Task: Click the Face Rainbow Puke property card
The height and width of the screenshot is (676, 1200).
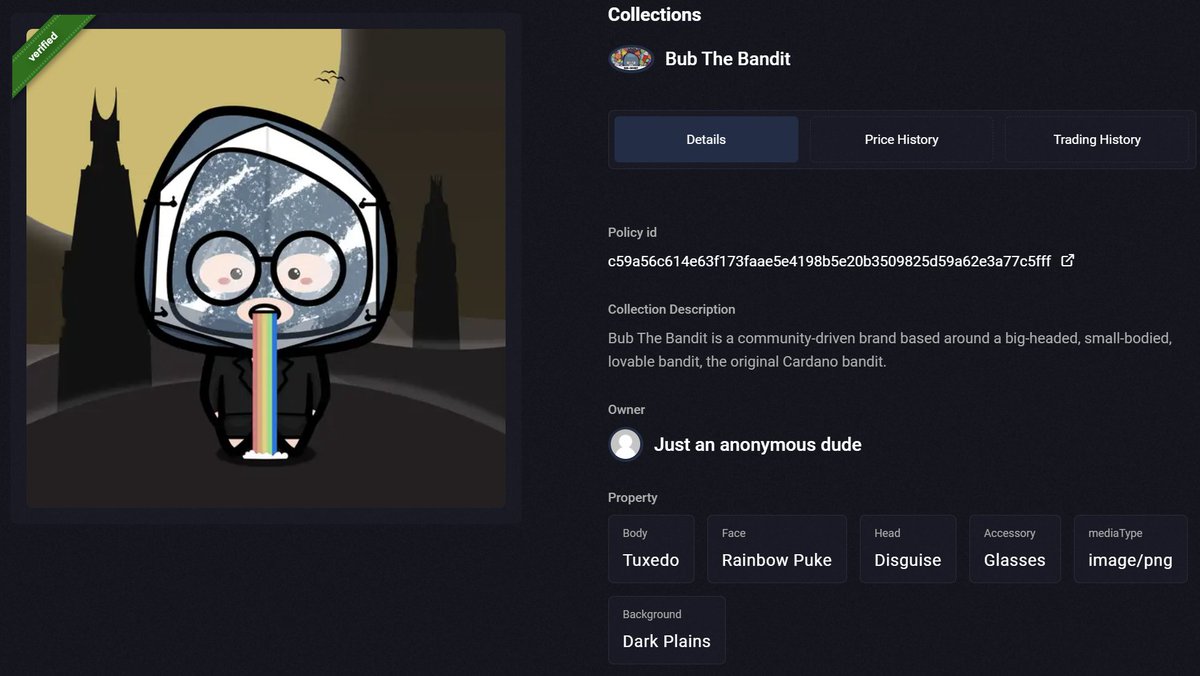Action: (777, 549)
